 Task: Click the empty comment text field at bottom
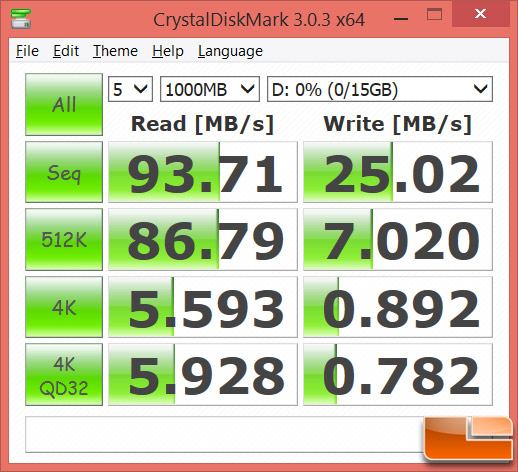click(x=225, y=435)
